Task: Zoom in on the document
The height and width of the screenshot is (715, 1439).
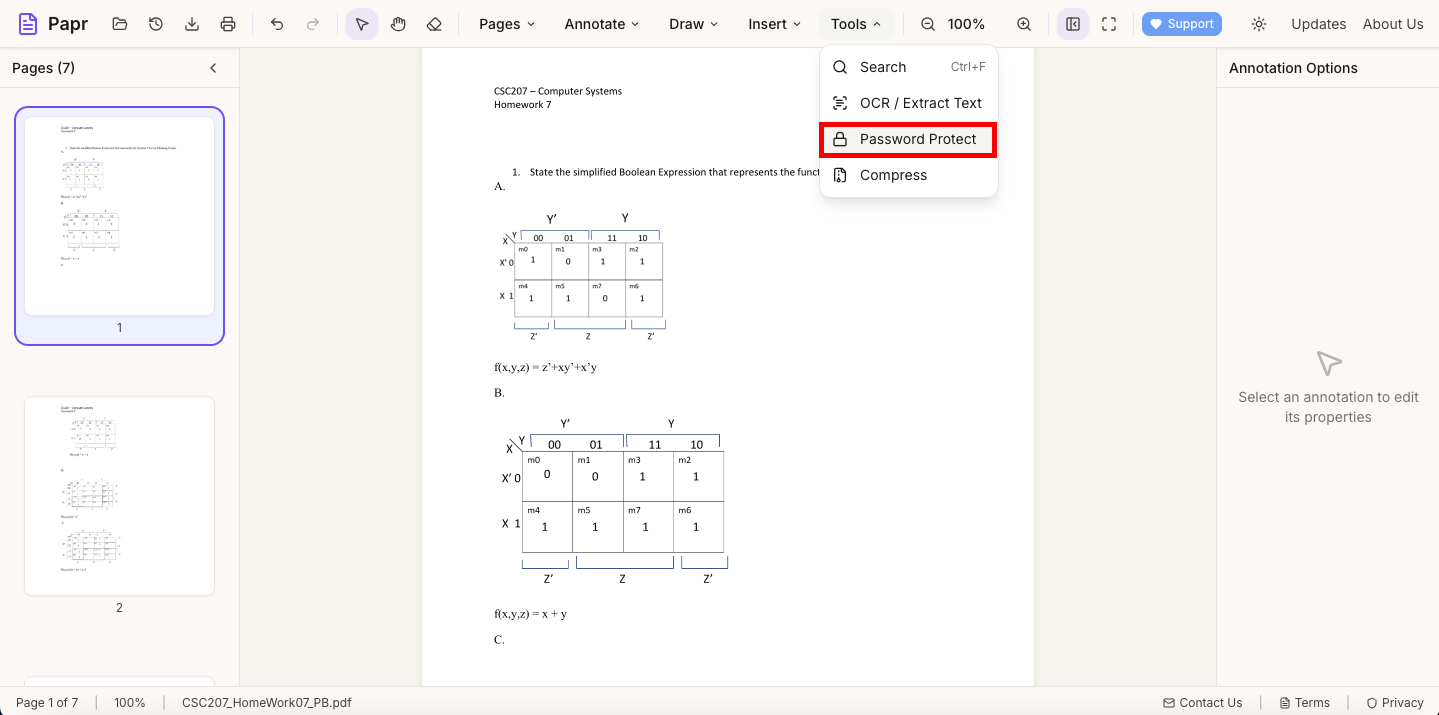Action: tap(1023, 23)
